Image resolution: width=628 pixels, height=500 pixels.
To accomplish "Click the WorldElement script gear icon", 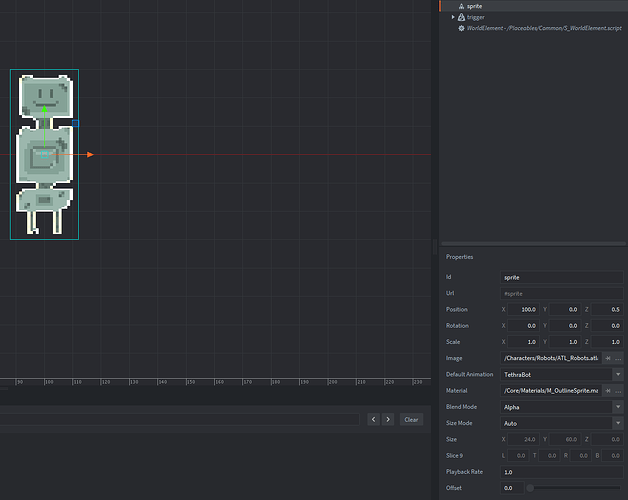I will (461, 28).
